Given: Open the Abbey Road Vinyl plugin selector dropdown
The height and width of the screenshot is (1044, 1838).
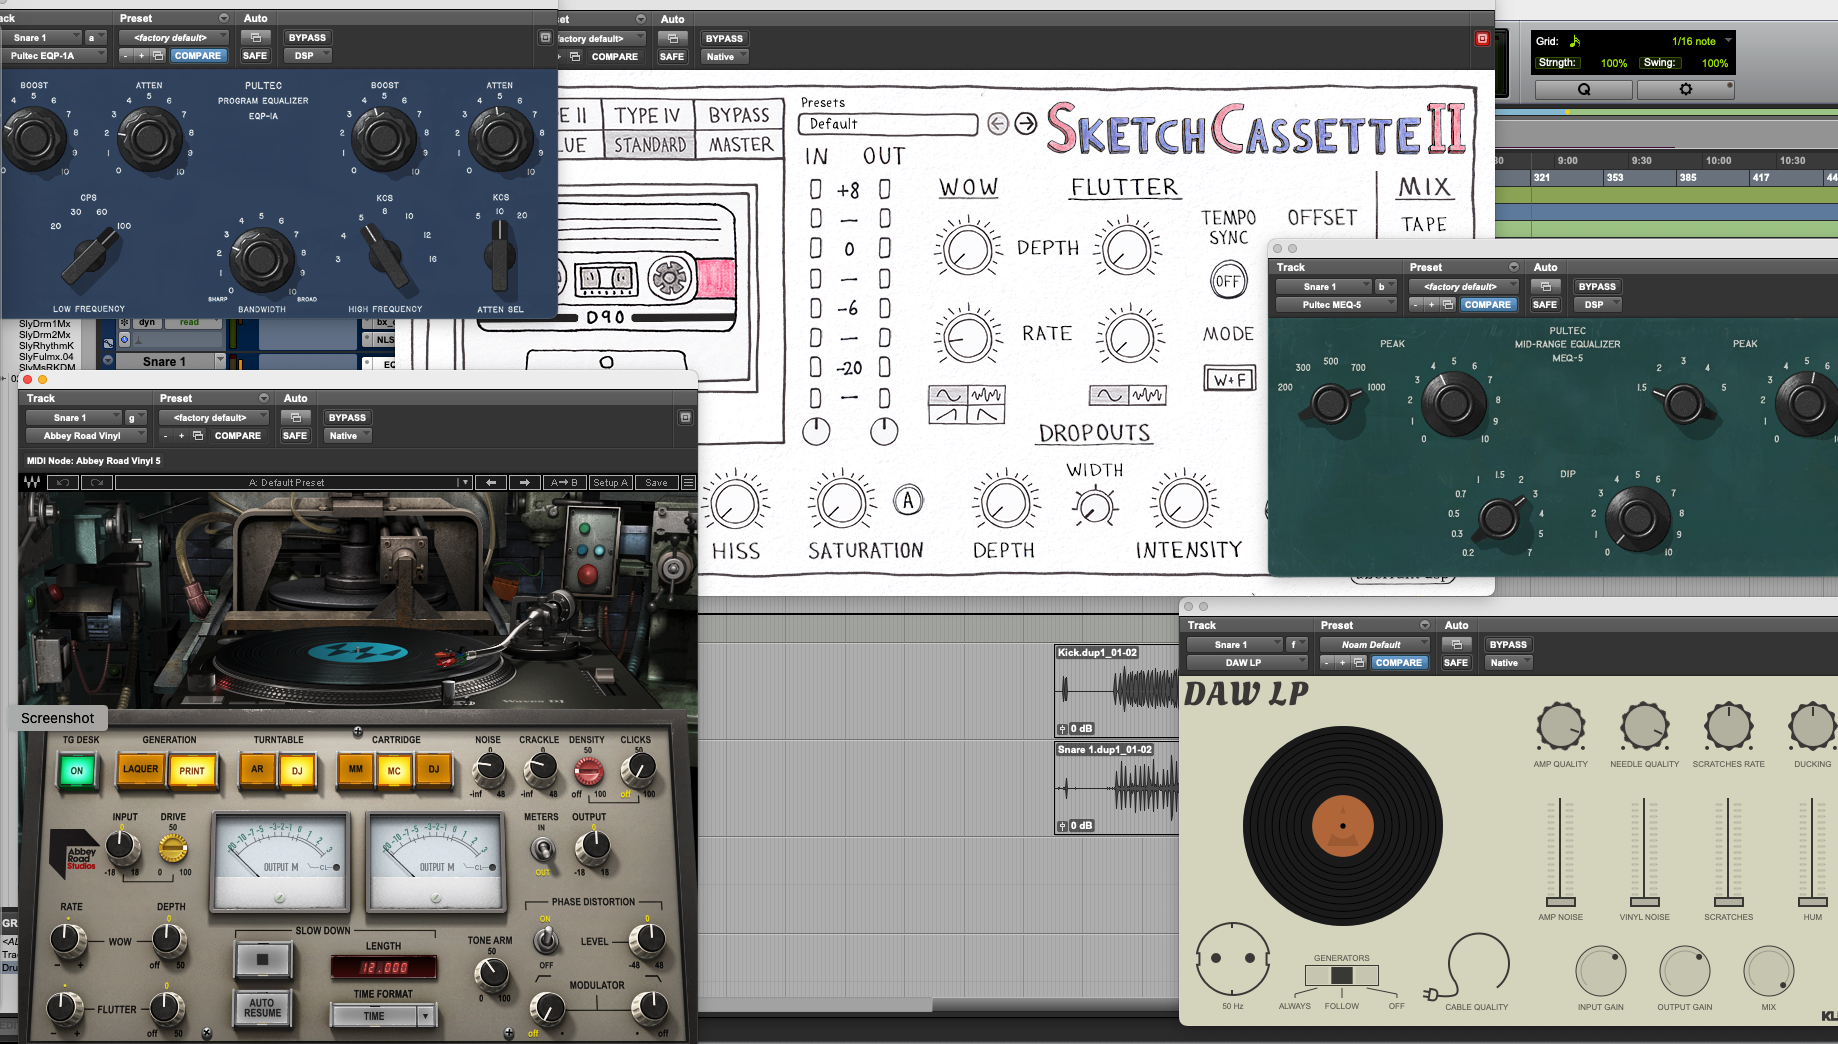Looking at the screenshot, I should point(87,436).
